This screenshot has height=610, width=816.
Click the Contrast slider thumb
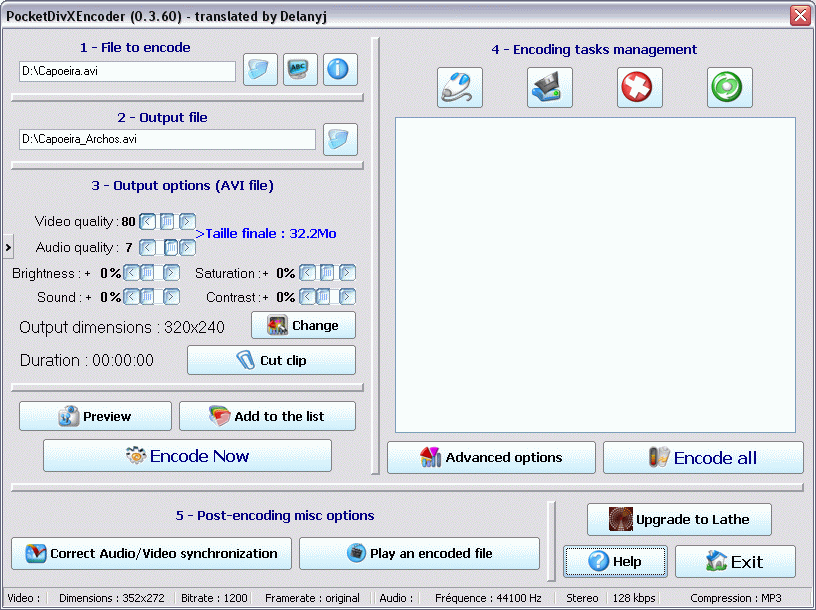click(323, 297)
